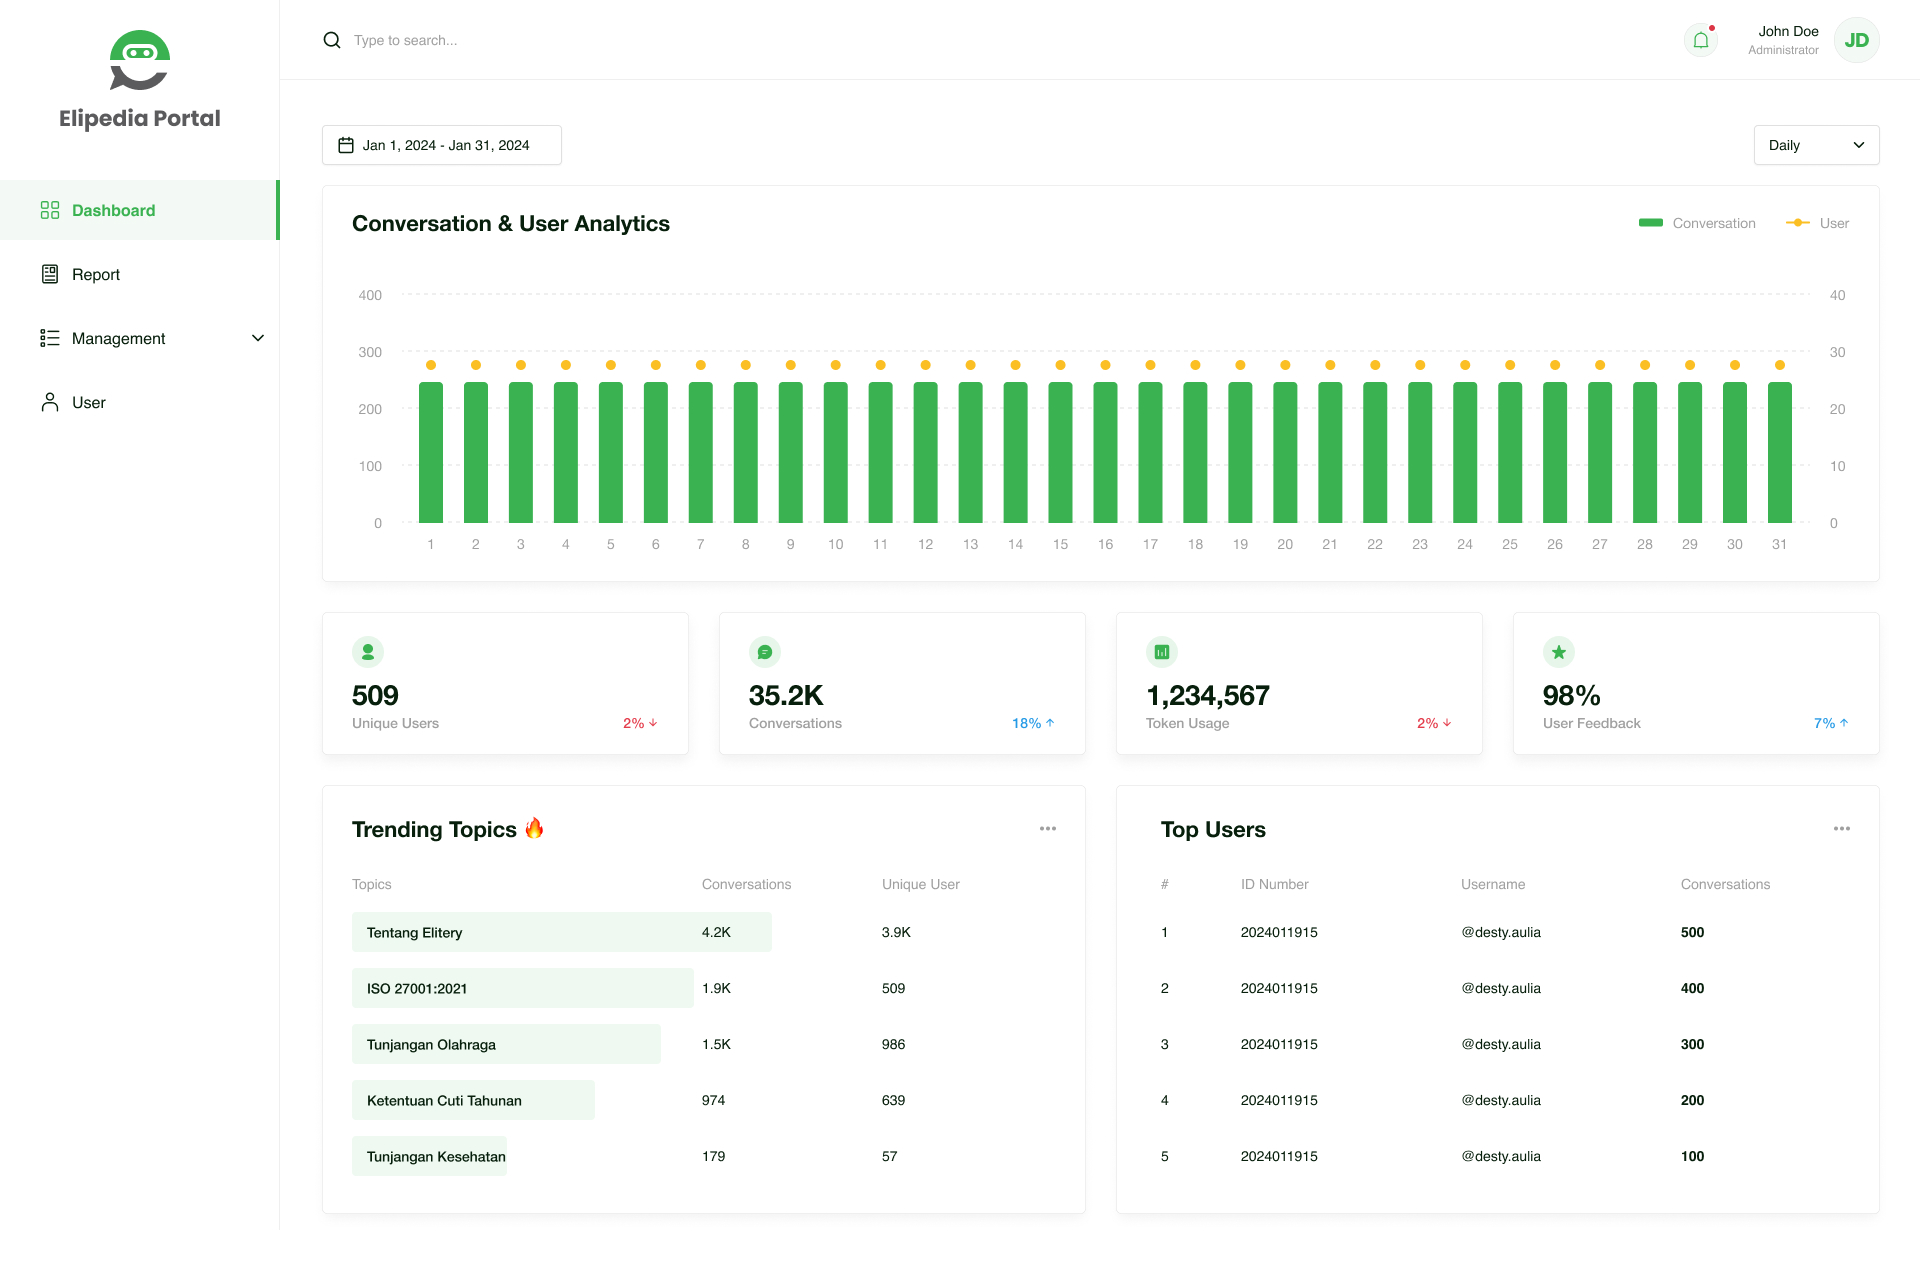Open Tunjangan Kesehatan topic row
Screen dimensions: 1920x1274
[x=704, y=1156]
